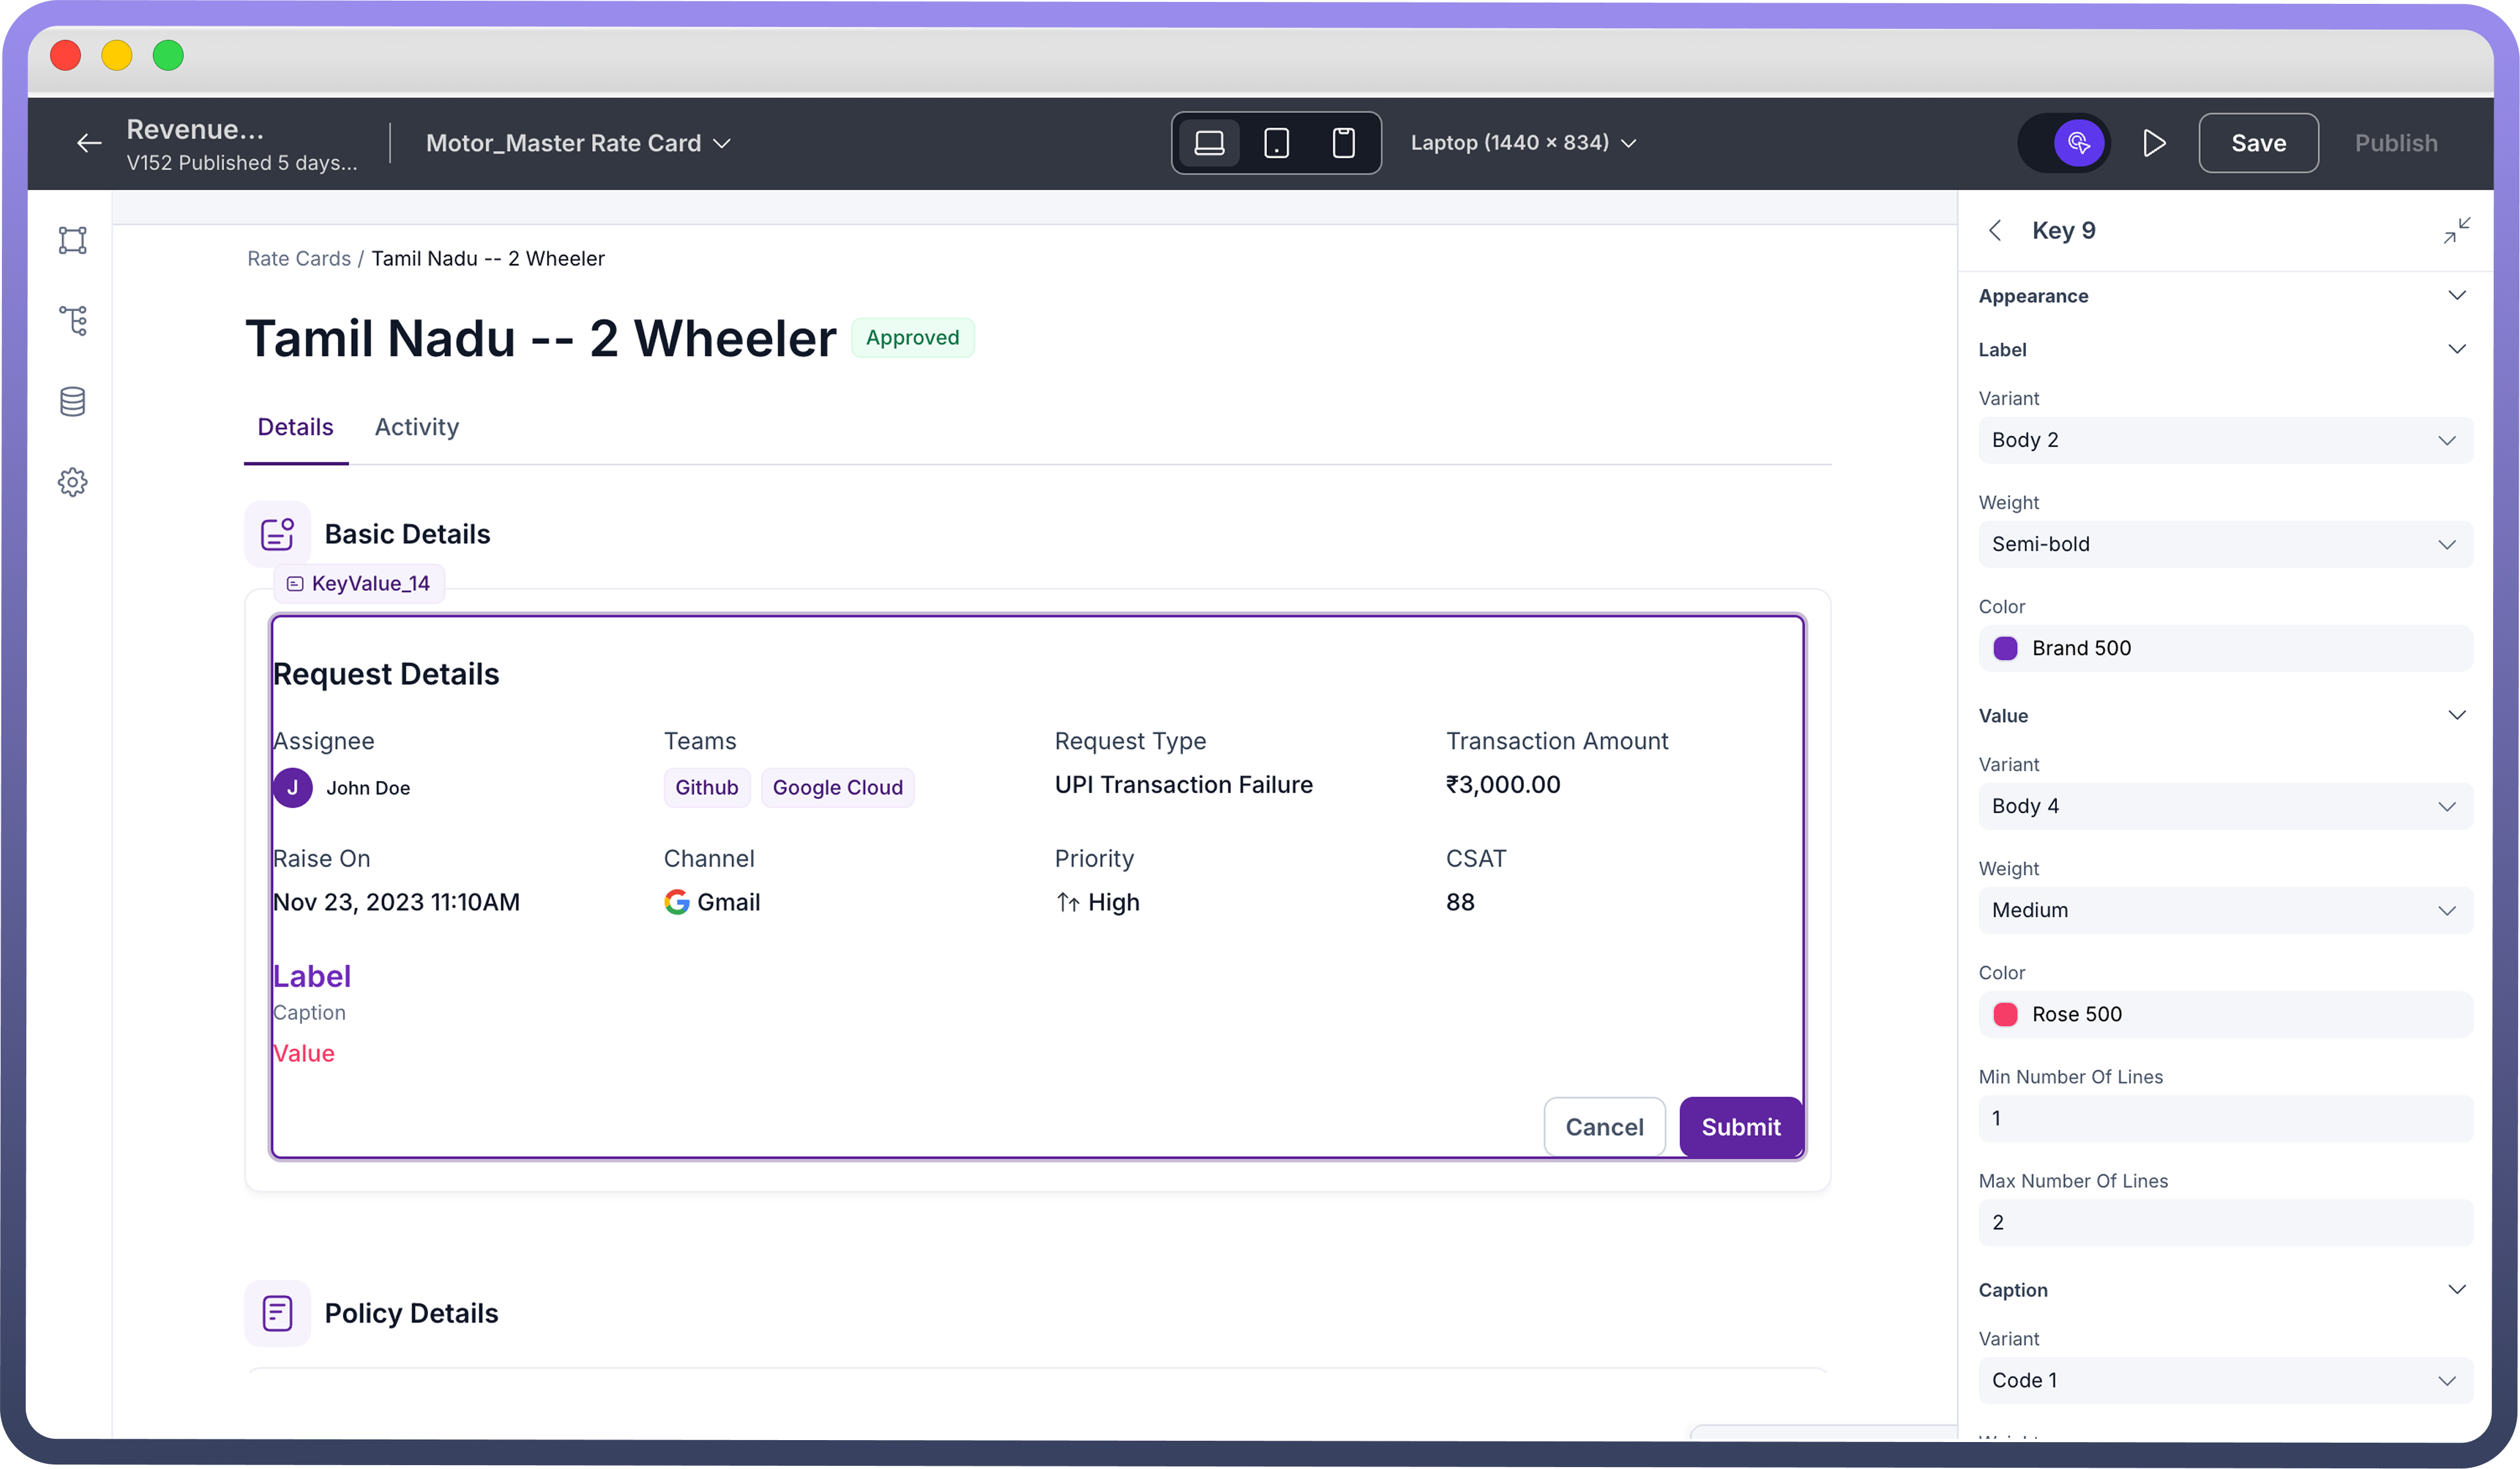Click the Rose 500 color swatch
Viewport: 2520px width, 1469px height.
(x=2005, y=1014)
